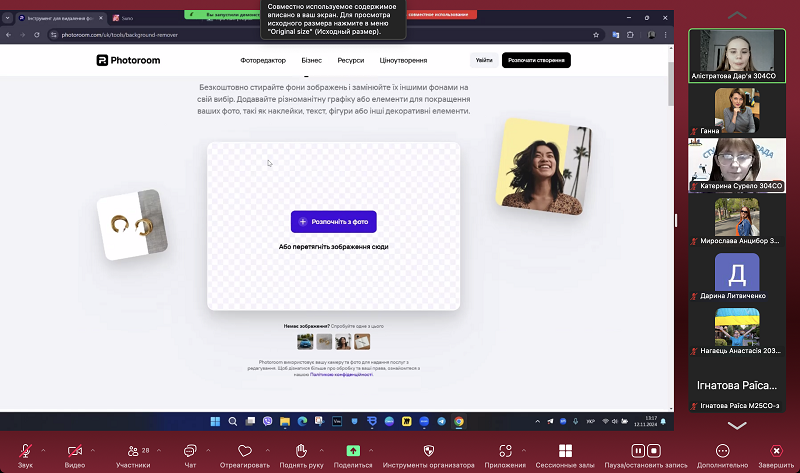This screenshot has height=473, width=800.
Task: Open the browser tab search dropdown
Action: click(7, 18)
